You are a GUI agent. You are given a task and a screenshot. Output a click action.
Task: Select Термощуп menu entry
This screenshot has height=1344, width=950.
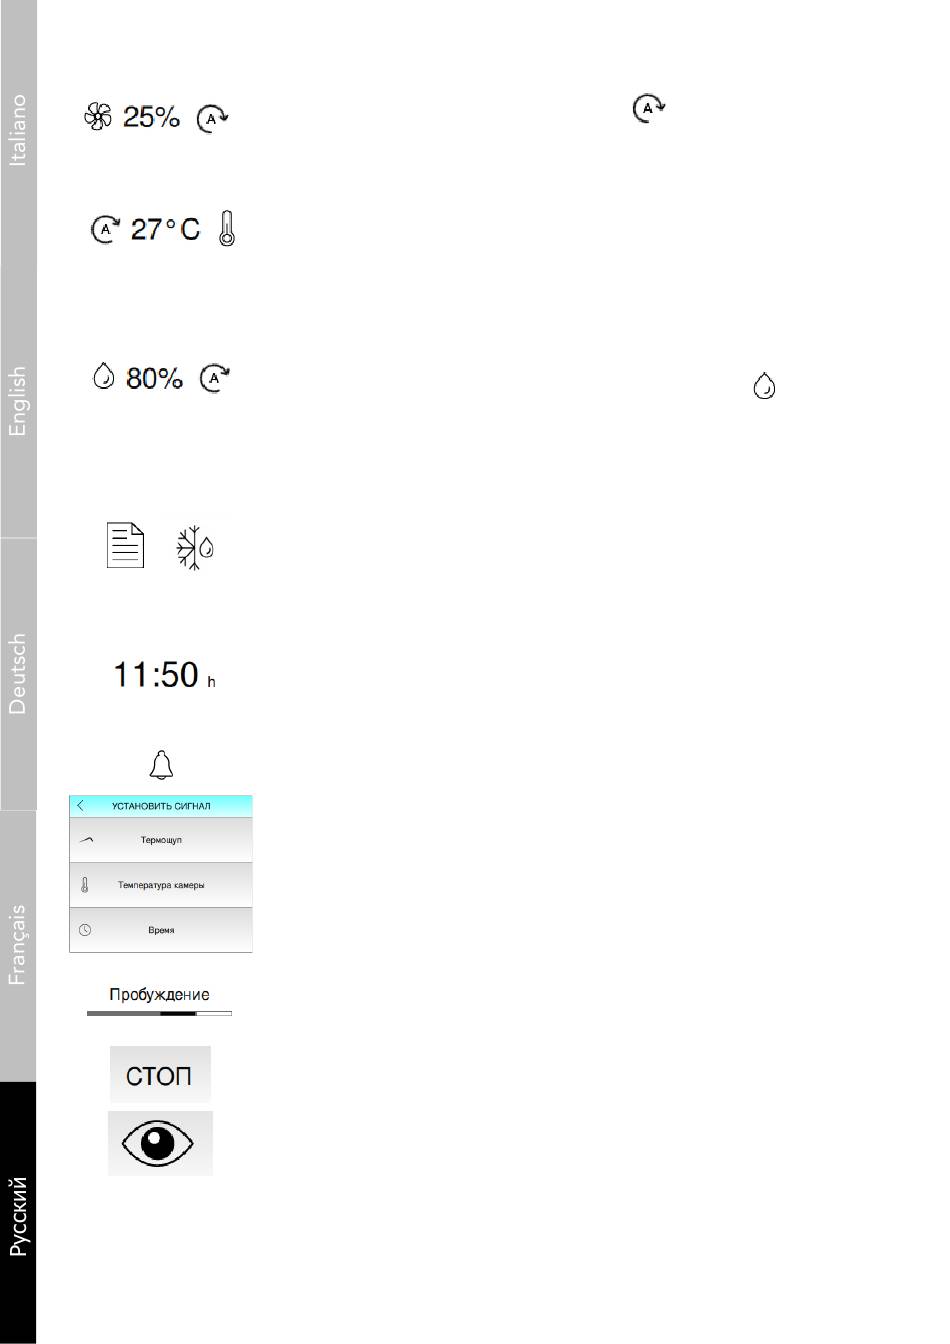click(x=160, y=840)
